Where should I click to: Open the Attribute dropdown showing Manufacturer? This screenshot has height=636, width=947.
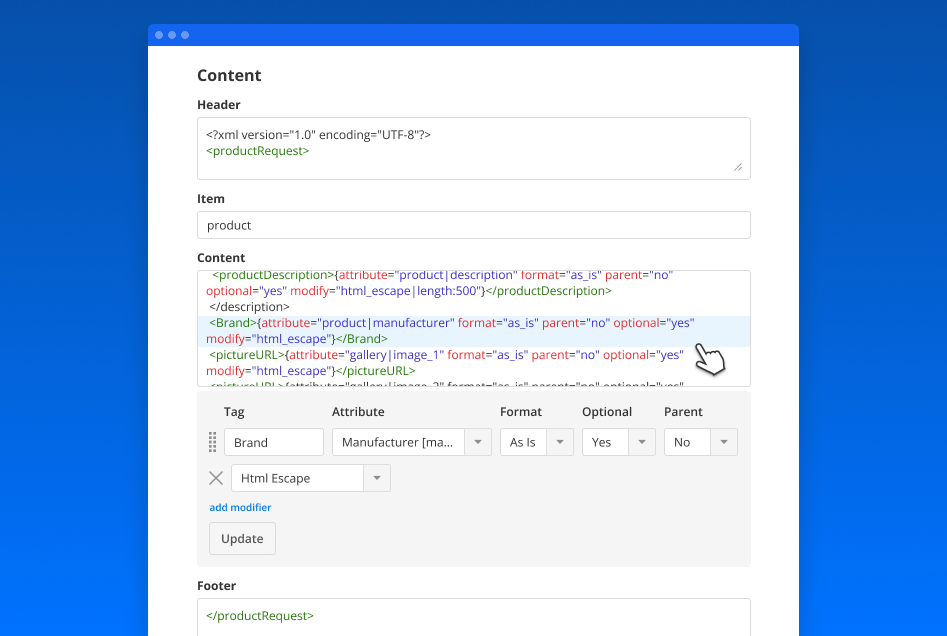477,441
